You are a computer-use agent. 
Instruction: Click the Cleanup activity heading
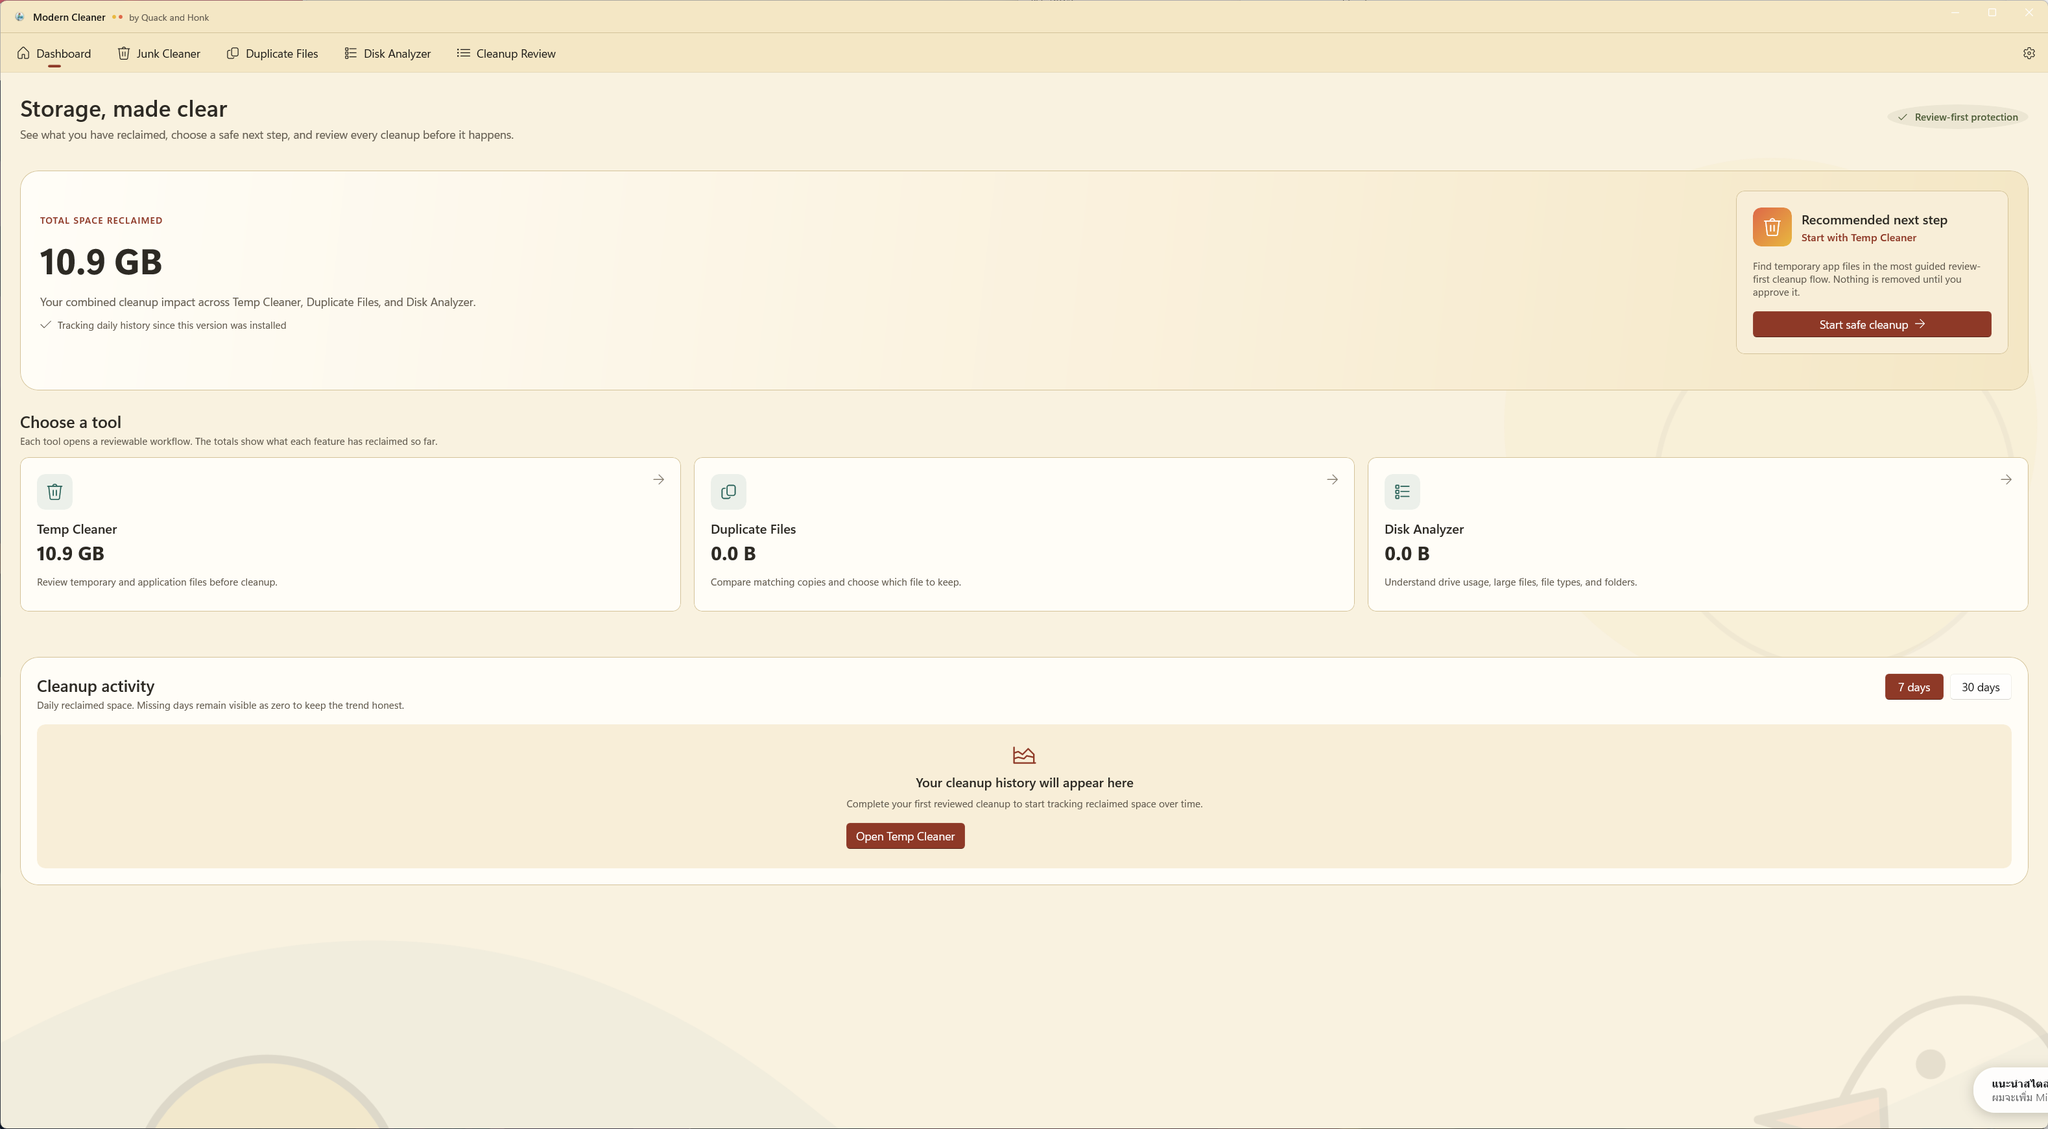[x=95, y=686]
